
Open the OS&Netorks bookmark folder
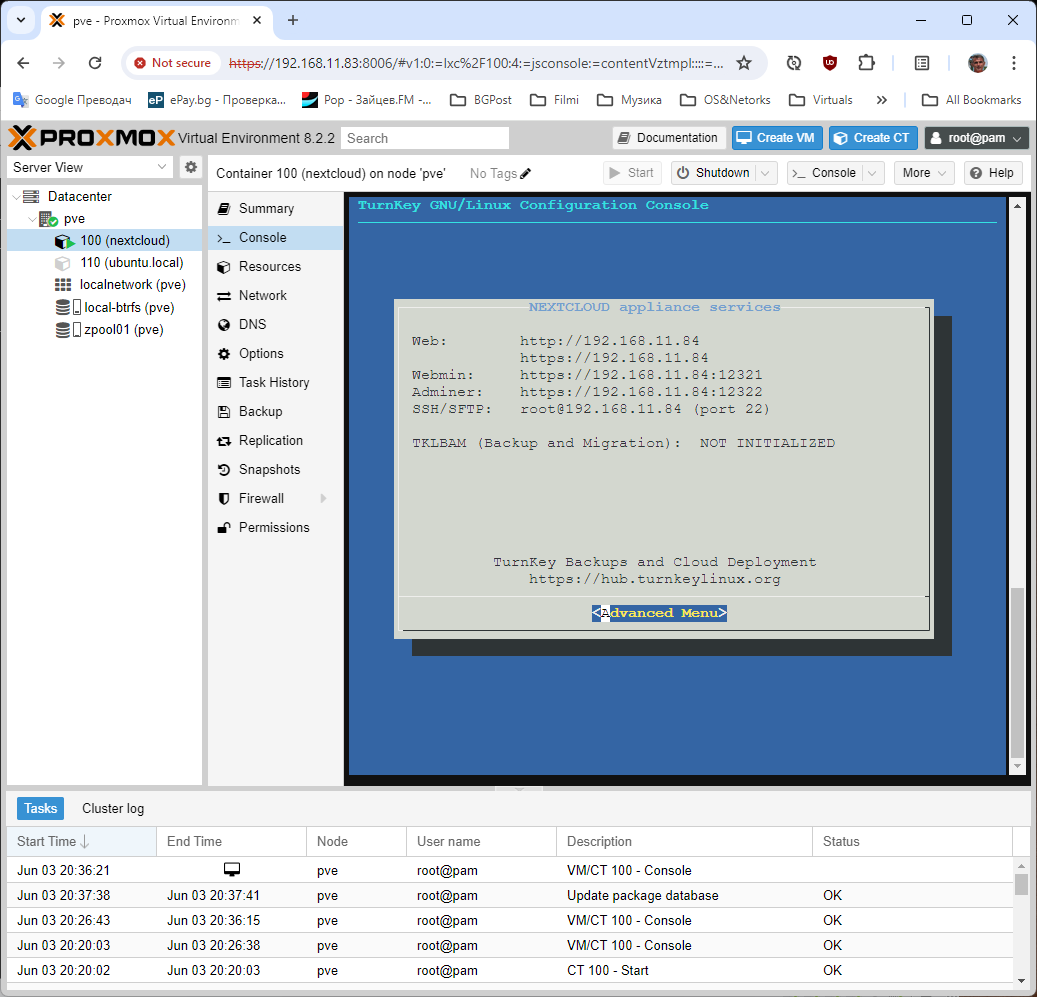726,100
